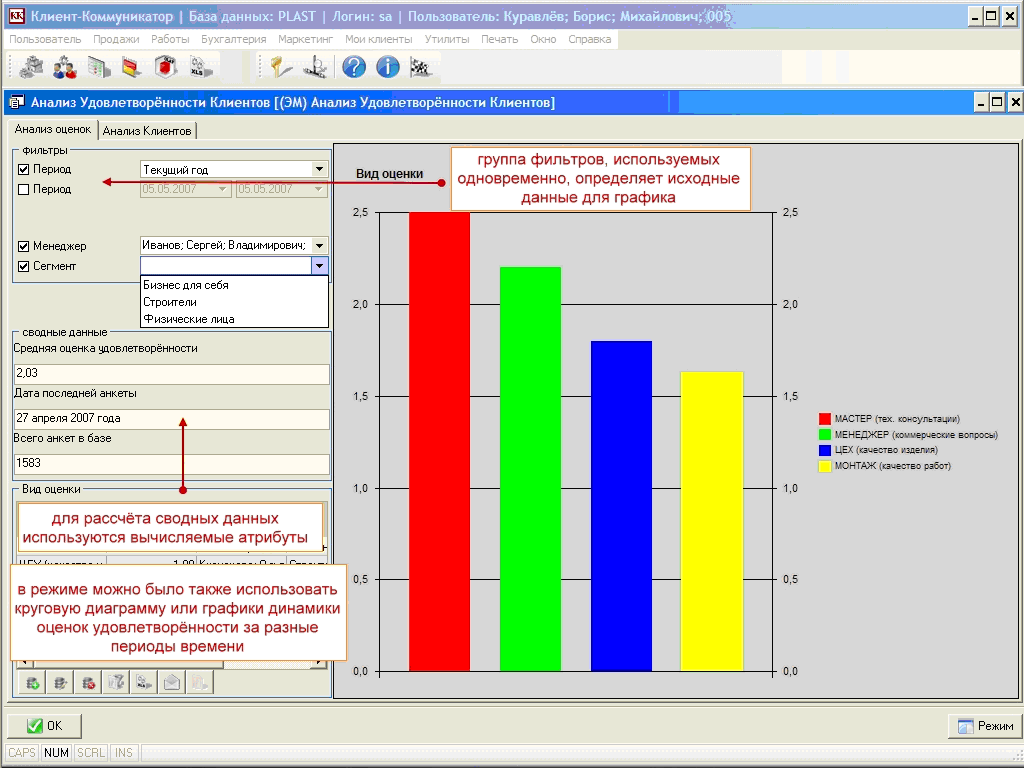Image resolution: width=1024 pixels, height=768 pixels.
Task: Click the envelope icon below the table
Action: [x=171, y=683]
